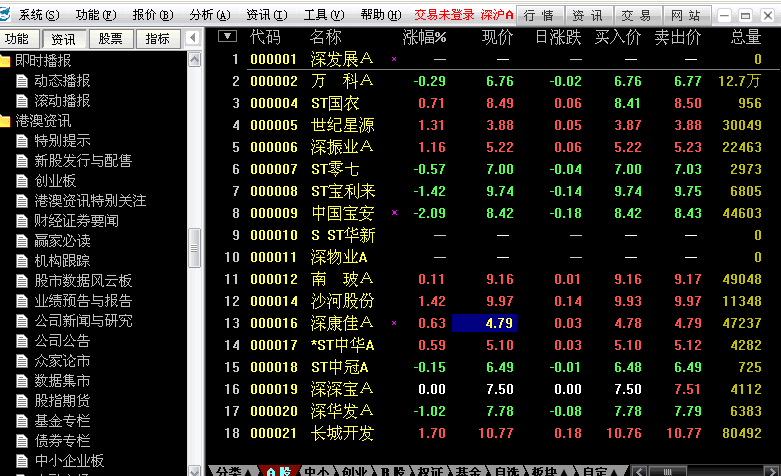Click the 行情 button in title bar
Image resolution: width=781 pixels, height=476 pixels.
tap(539, 16)
